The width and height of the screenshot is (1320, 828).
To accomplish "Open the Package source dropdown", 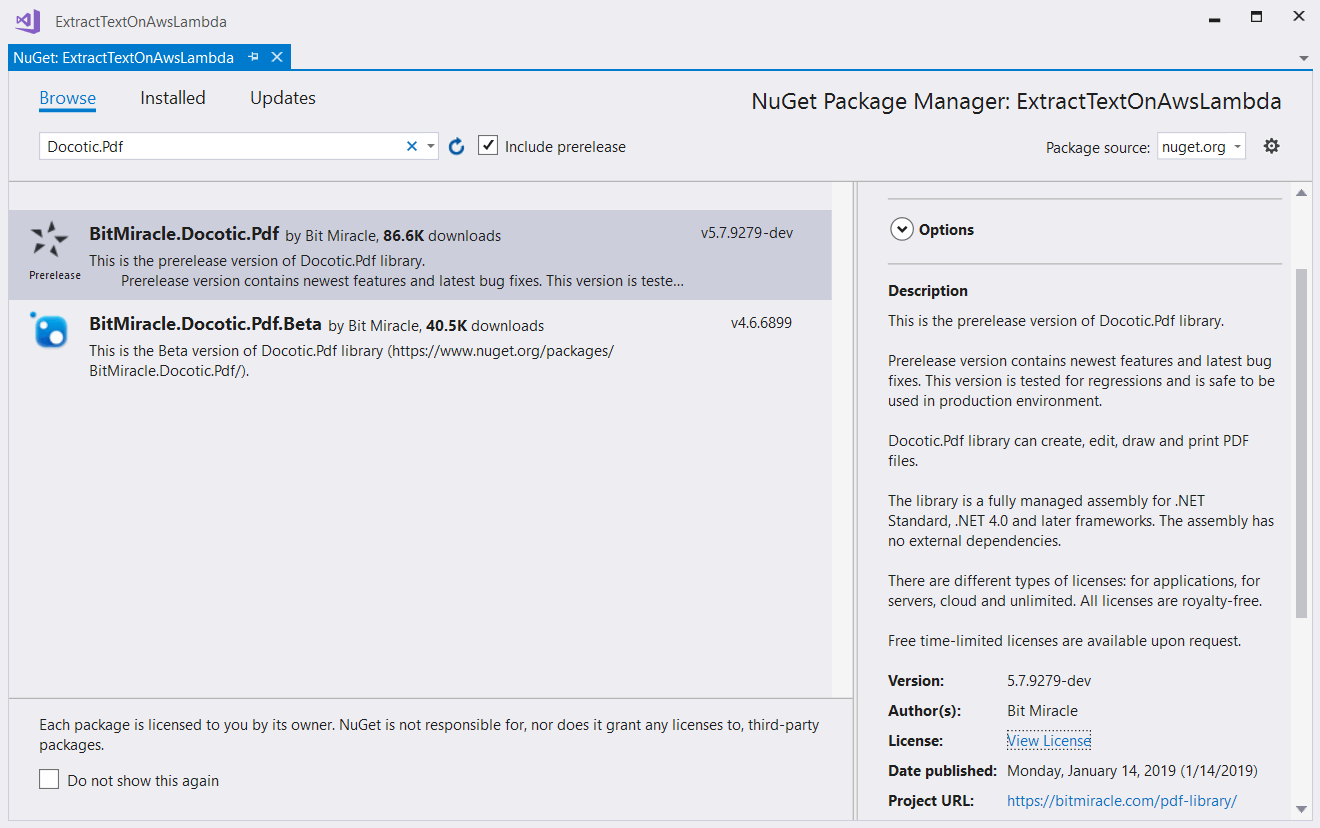I will pos(1201,147).
